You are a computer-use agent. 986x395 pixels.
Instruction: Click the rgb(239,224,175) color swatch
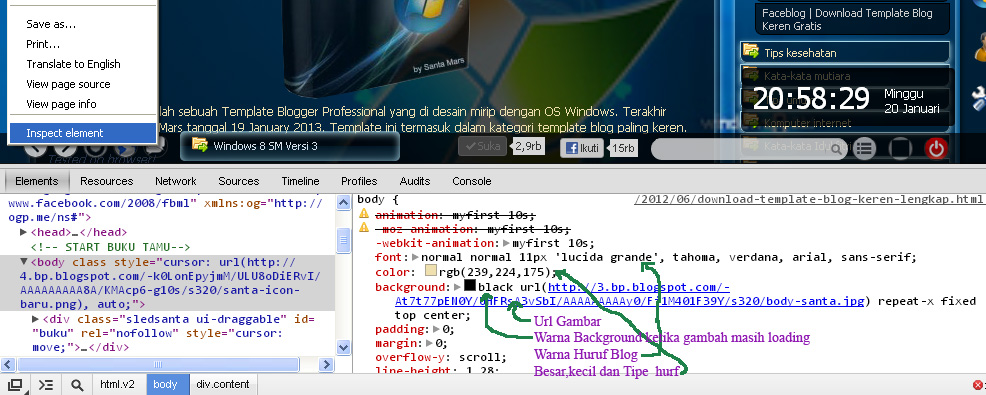tap(431, 272)
